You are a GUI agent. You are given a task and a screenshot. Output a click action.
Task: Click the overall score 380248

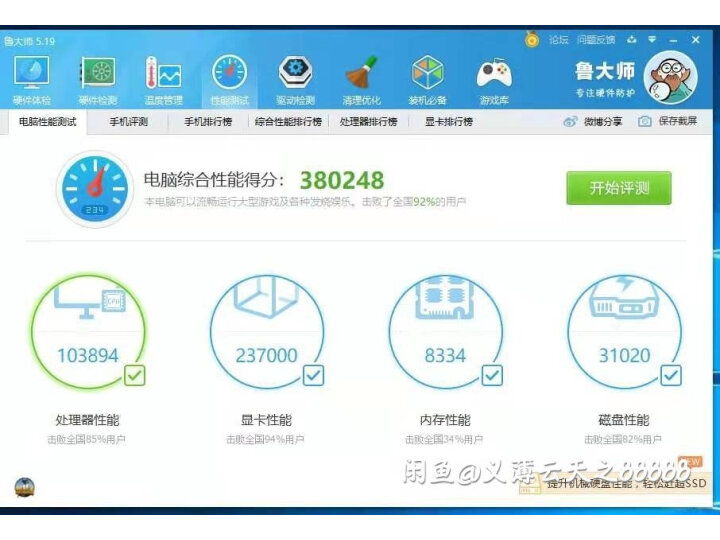(342, 180)
